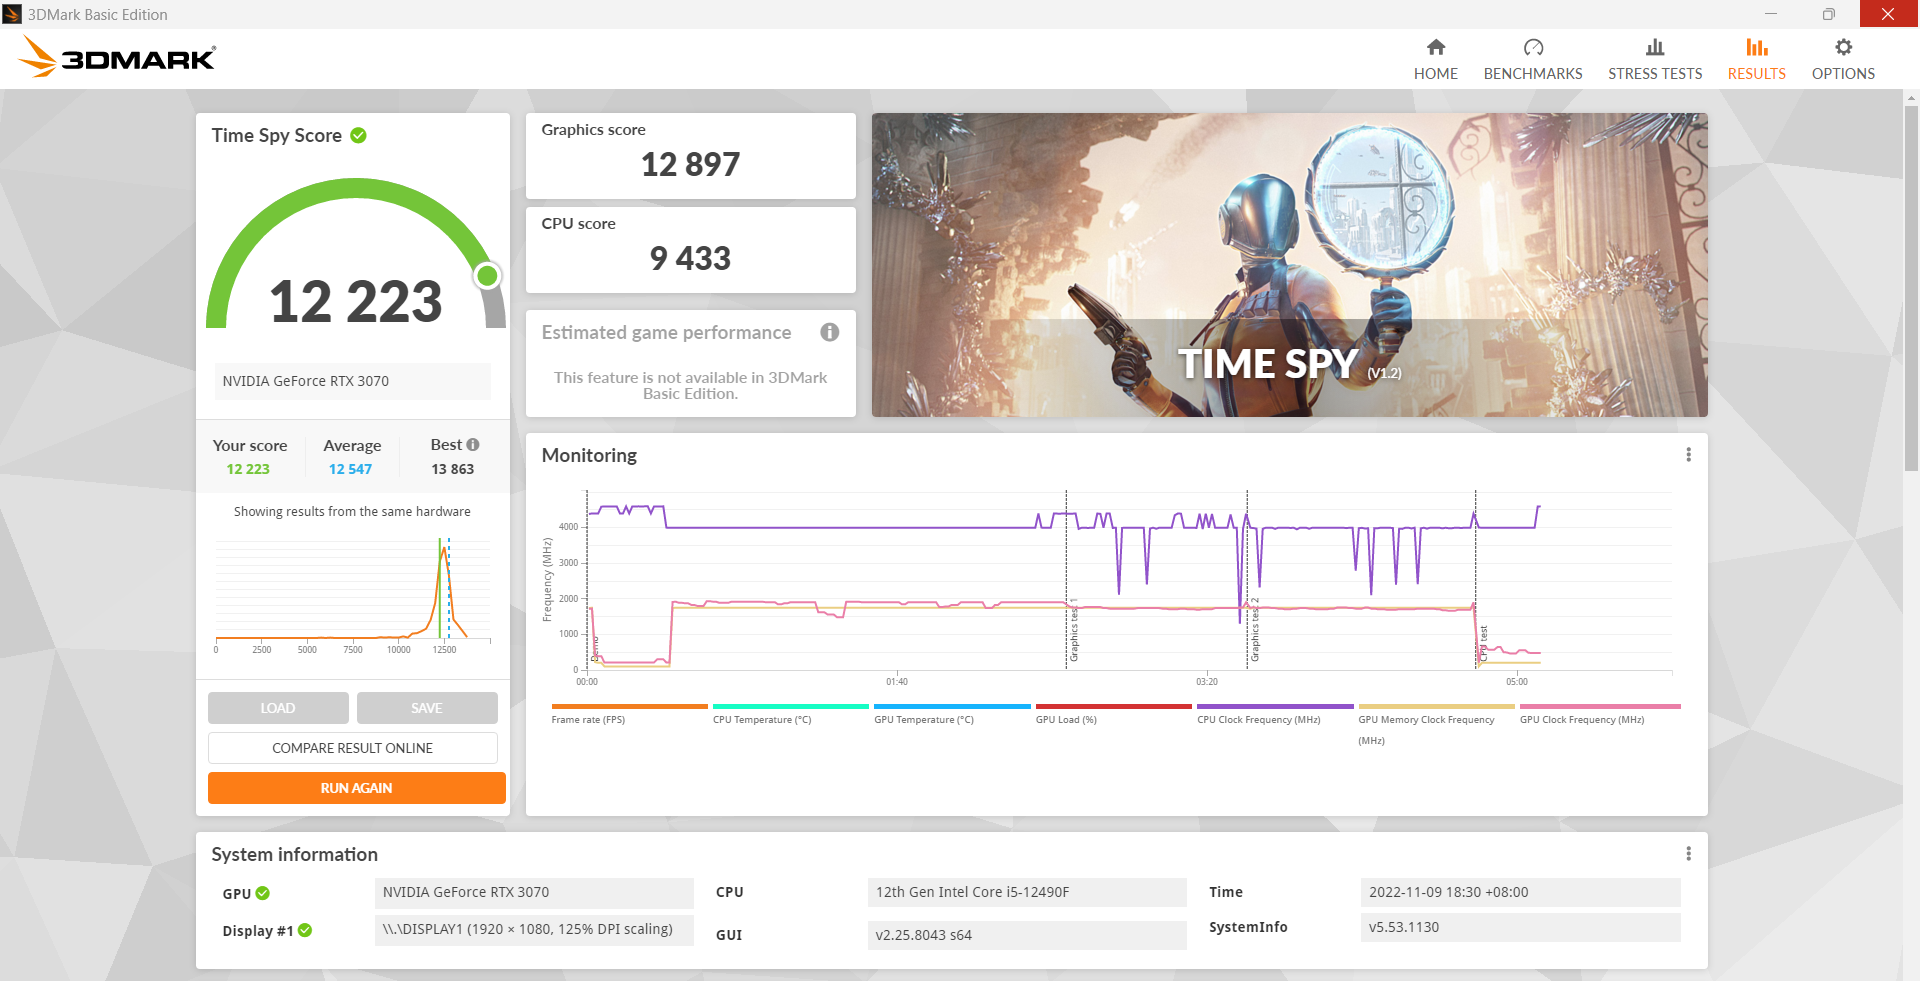Open System information kebab menu

click(1688, 854)
